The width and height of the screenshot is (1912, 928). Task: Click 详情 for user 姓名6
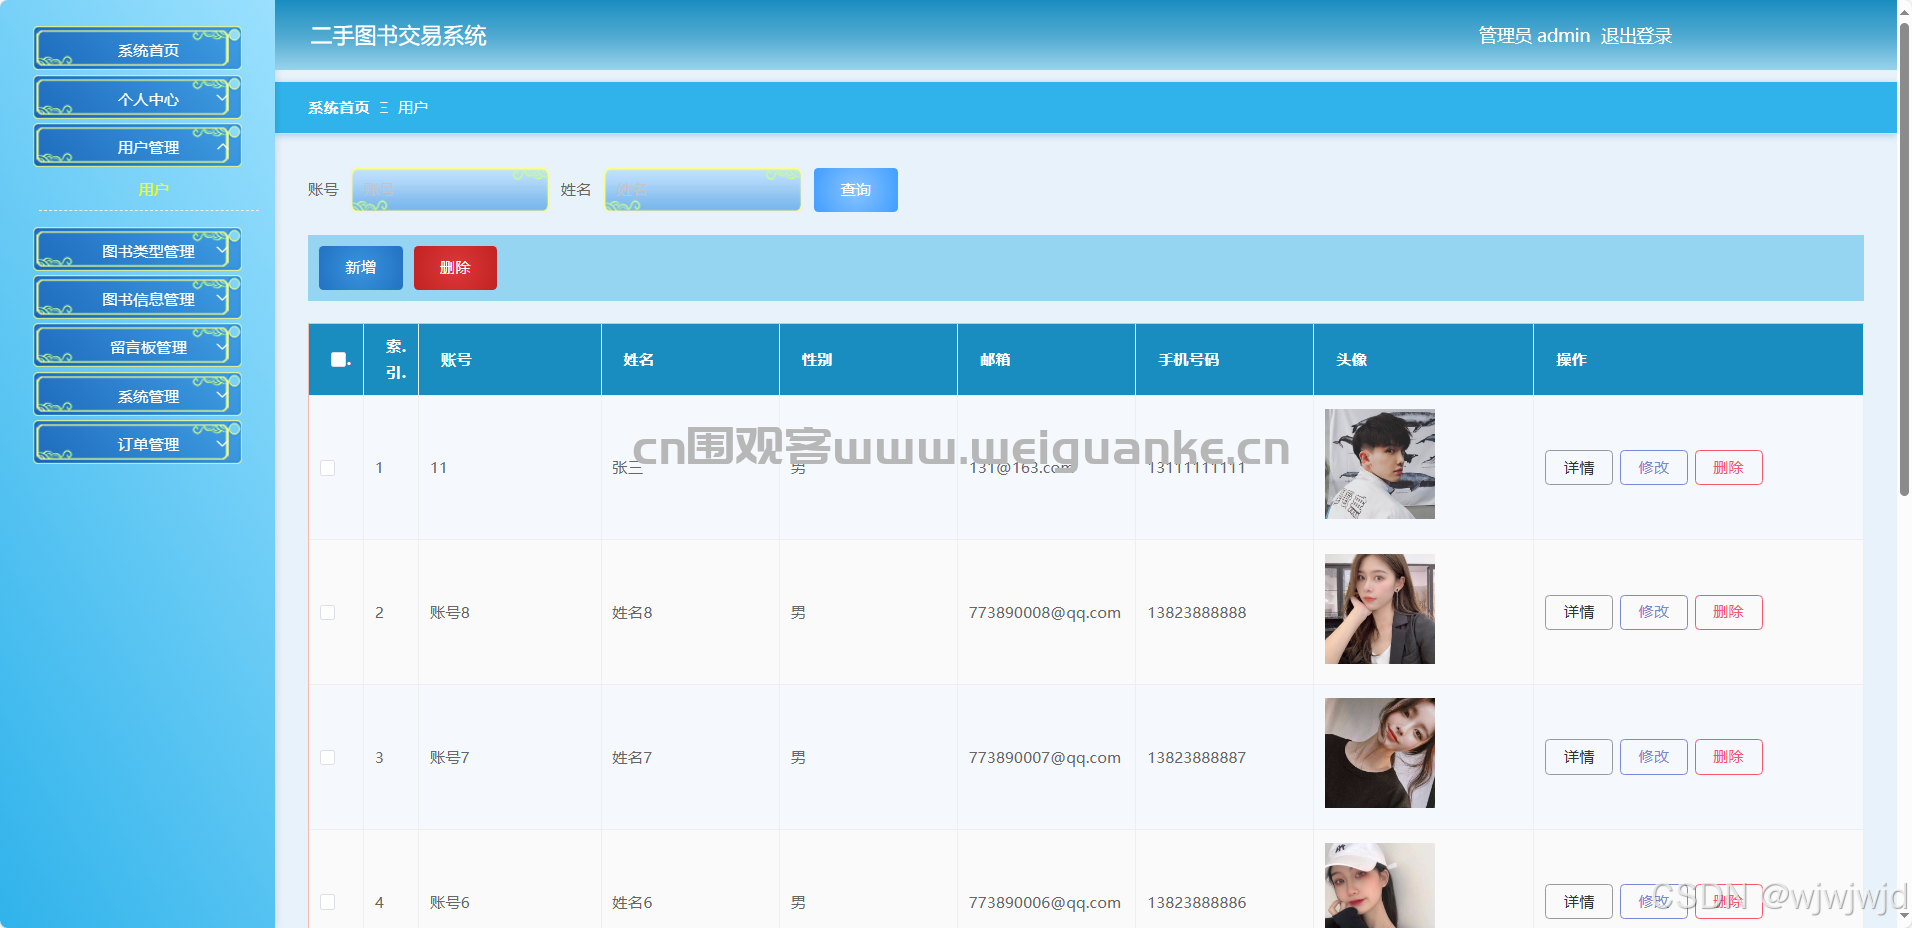[x=1579, y=902]
